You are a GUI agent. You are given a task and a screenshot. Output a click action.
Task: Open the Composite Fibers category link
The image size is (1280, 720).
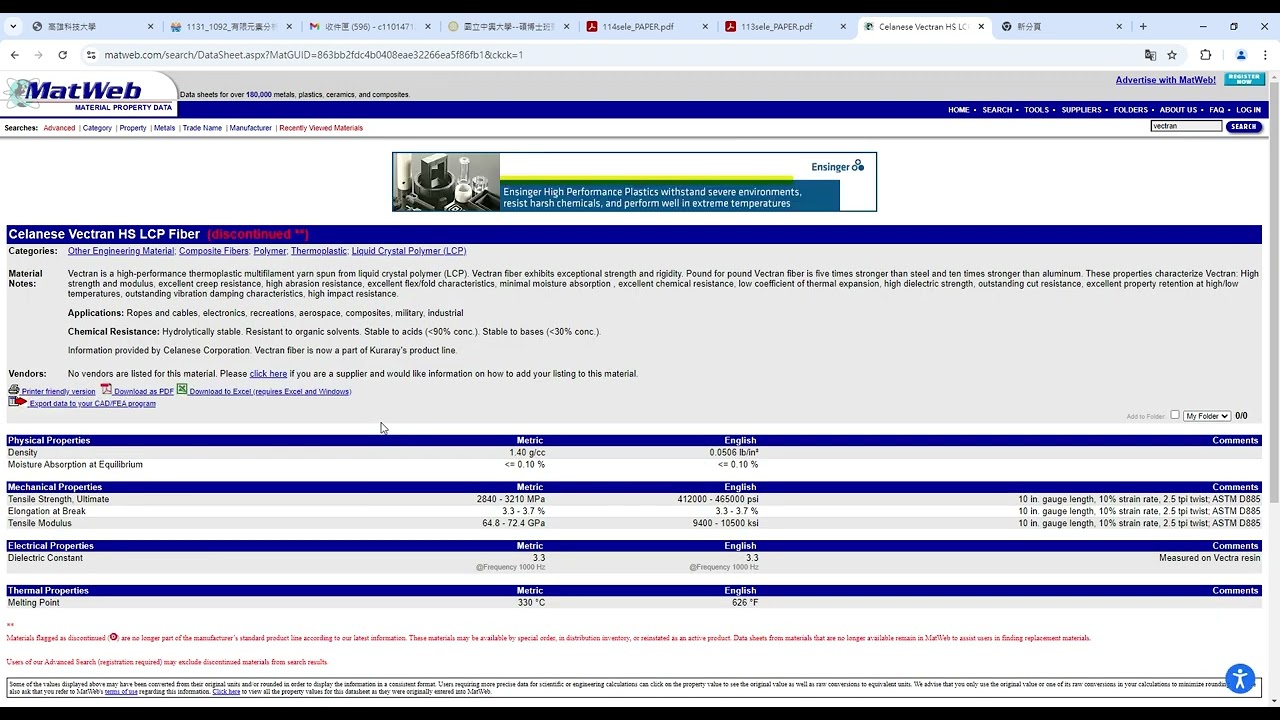214,251
